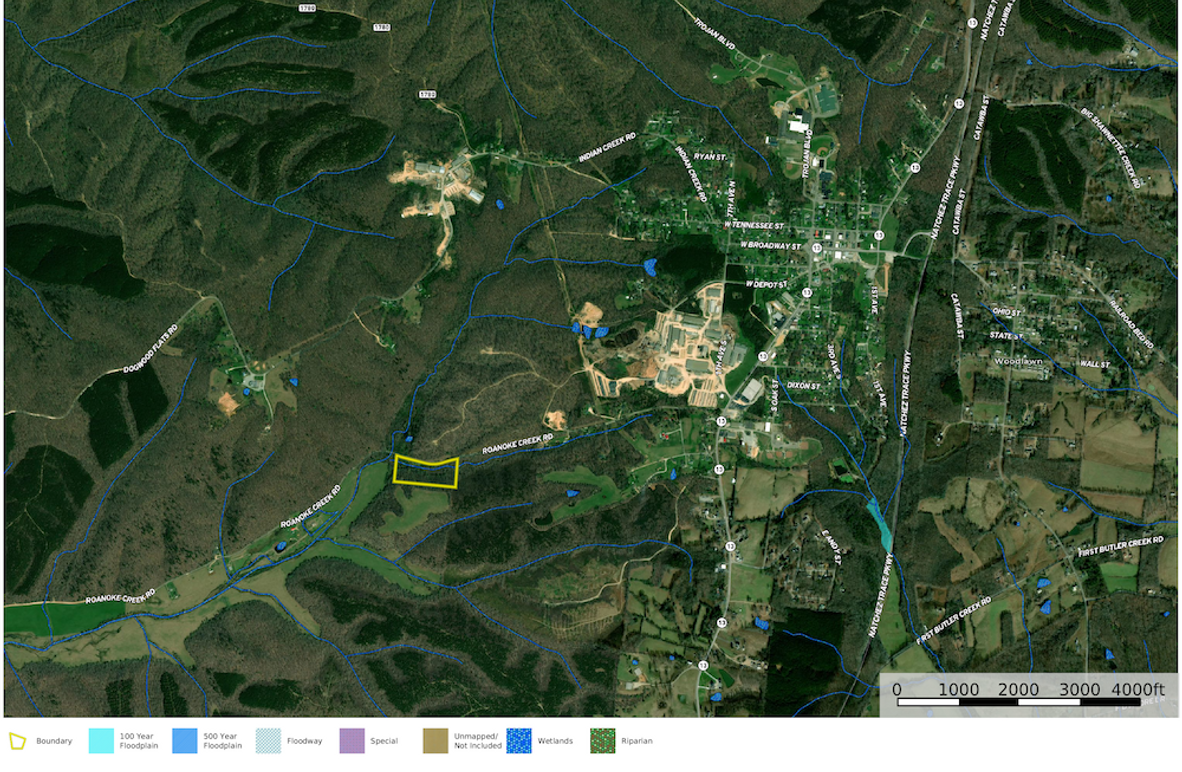Select the Wetlands pattern legend icon
Viewport: 1182px width, 772px height.
point(519,741)
